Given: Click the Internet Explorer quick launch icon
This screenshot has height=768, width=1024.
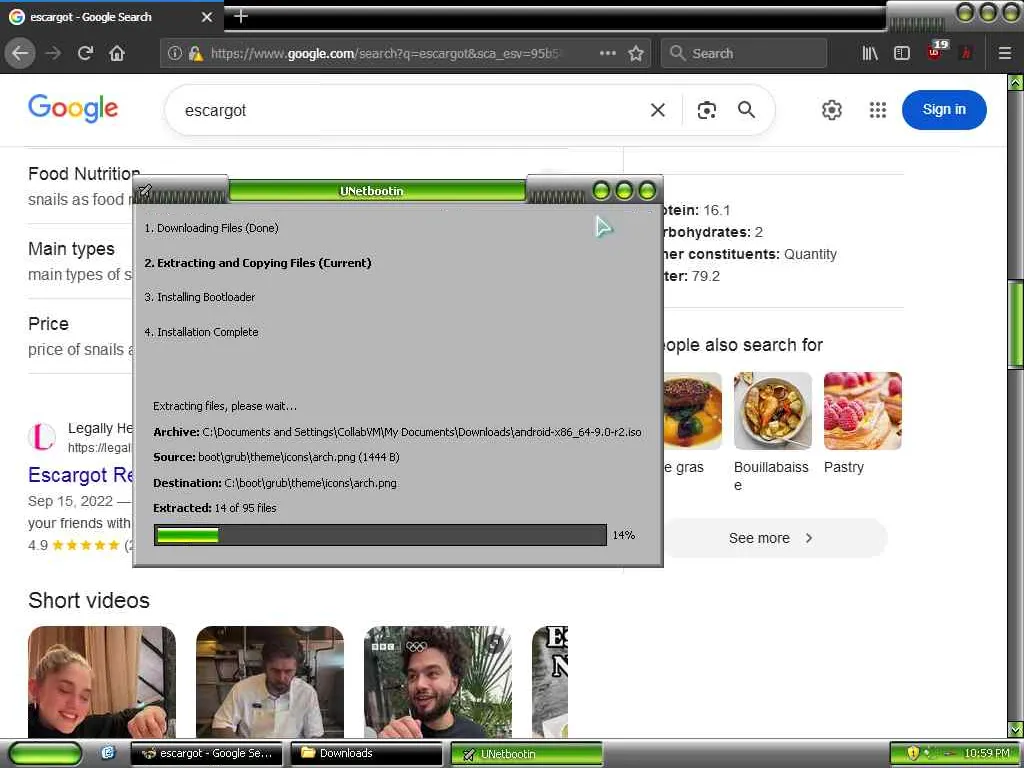Looking at the screenshot, I should click(108, 753).
